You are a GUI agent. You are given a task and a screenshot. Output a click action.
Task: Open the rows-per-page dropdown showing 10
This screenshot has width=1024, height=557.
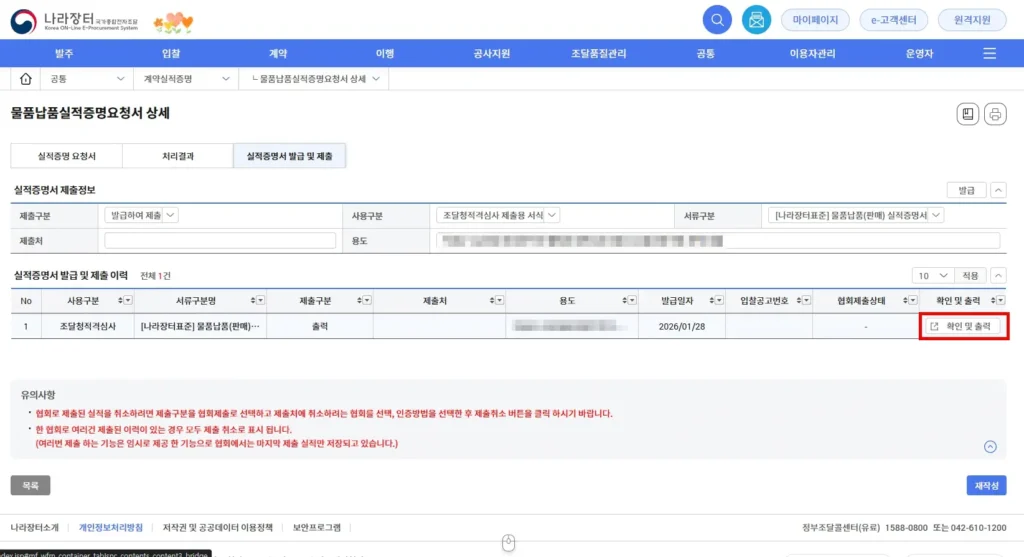[931, 275]
